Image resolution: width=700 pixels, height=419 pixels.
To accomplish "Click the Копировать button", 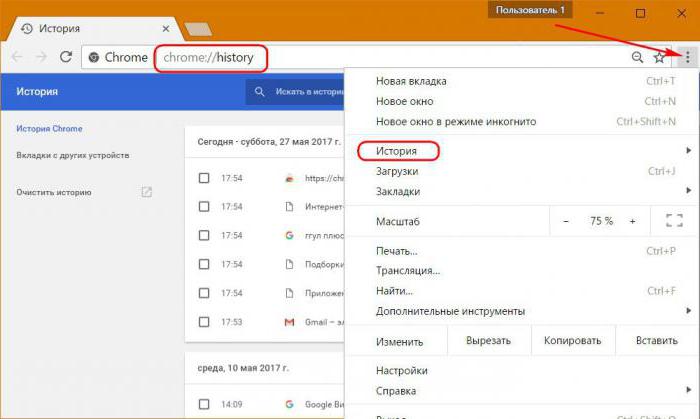I will 573,341.
